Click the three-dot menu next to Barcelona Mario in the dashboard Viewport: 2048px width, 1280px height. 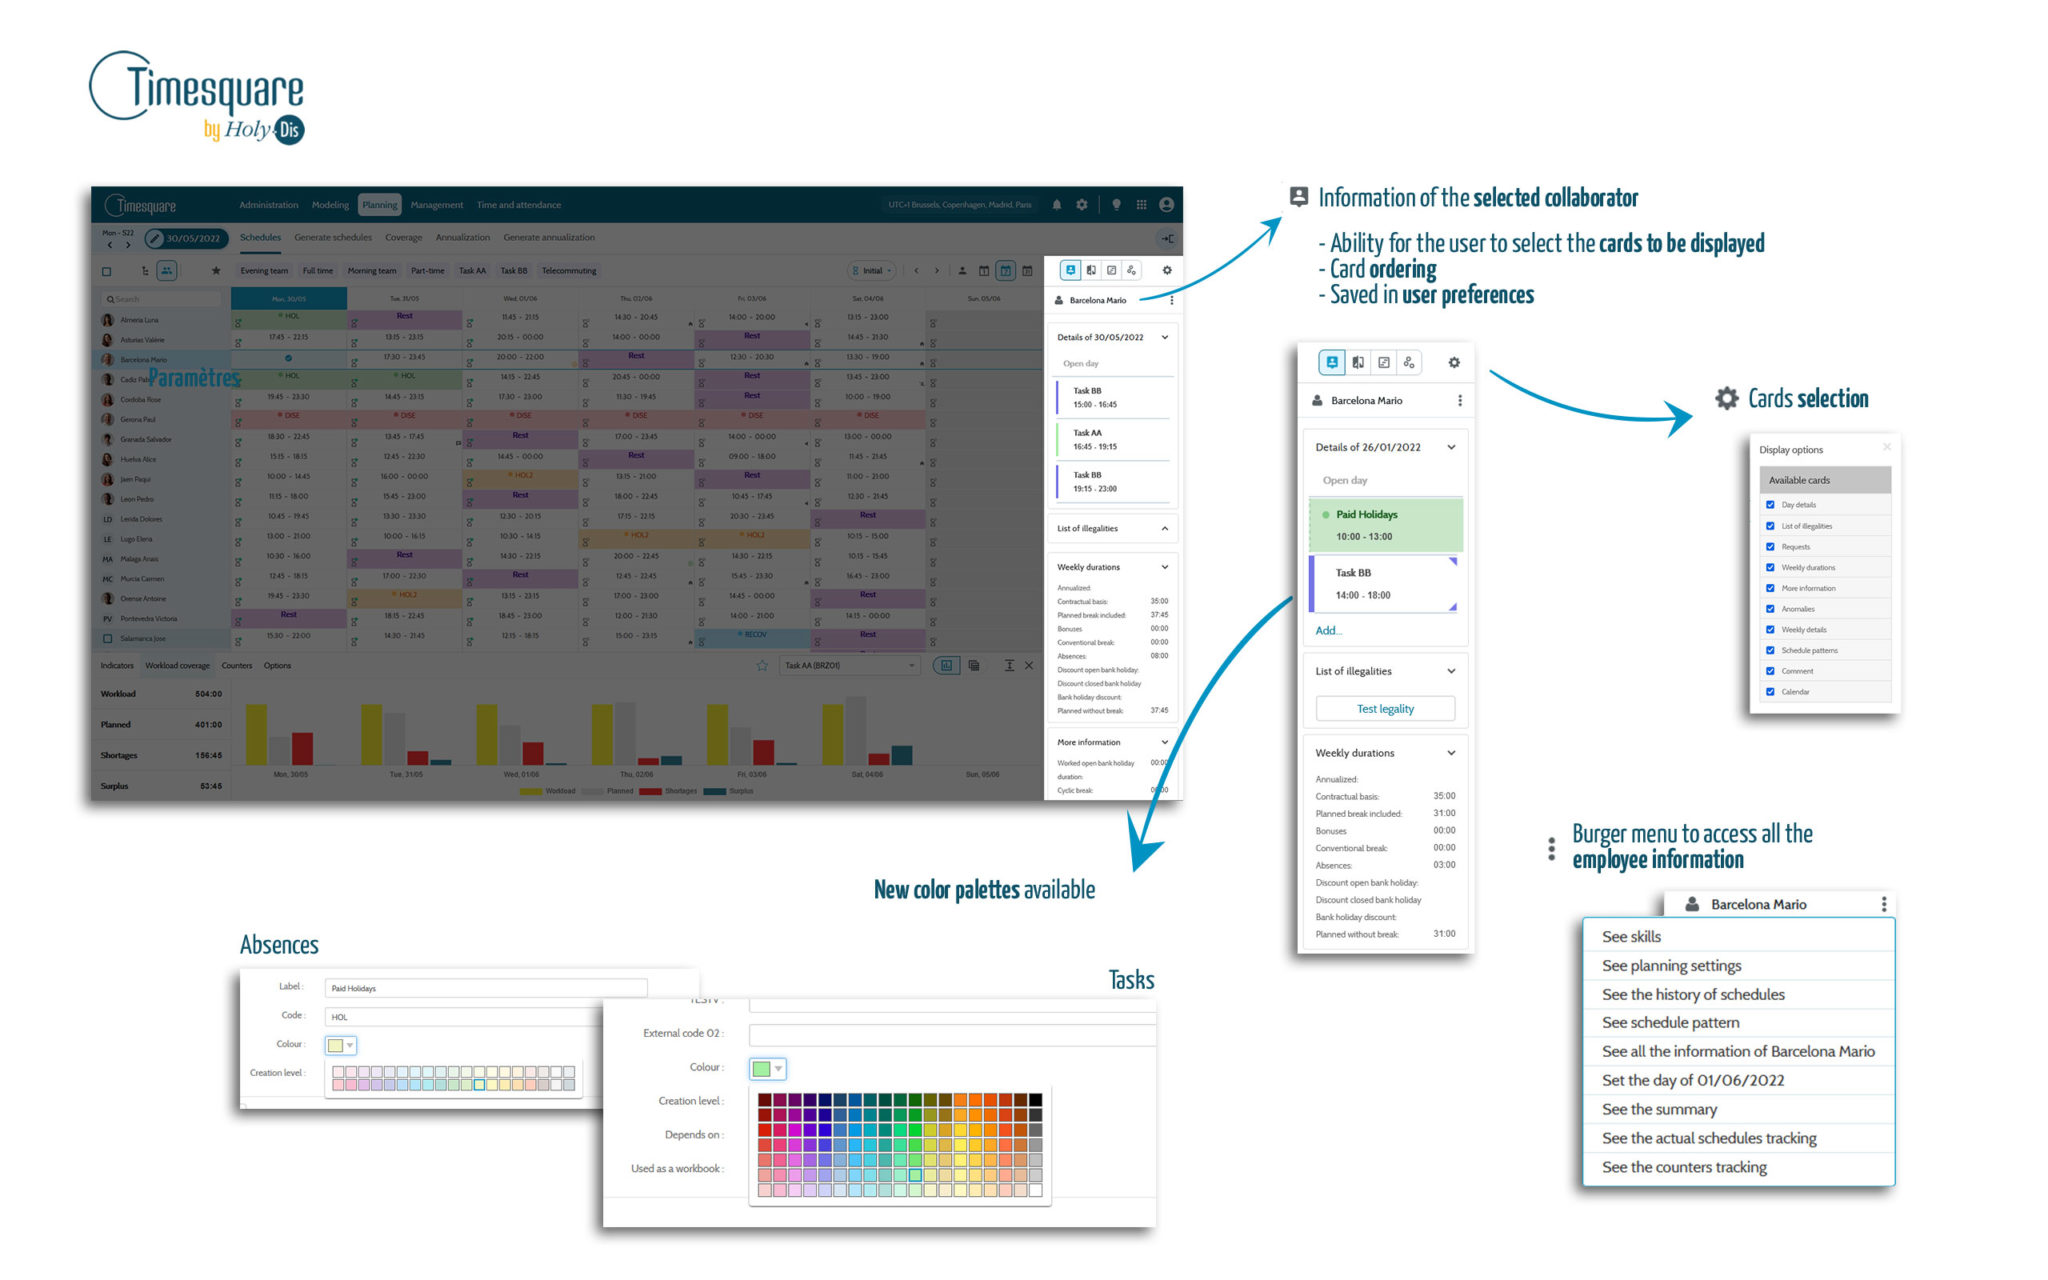(1171, 300)
